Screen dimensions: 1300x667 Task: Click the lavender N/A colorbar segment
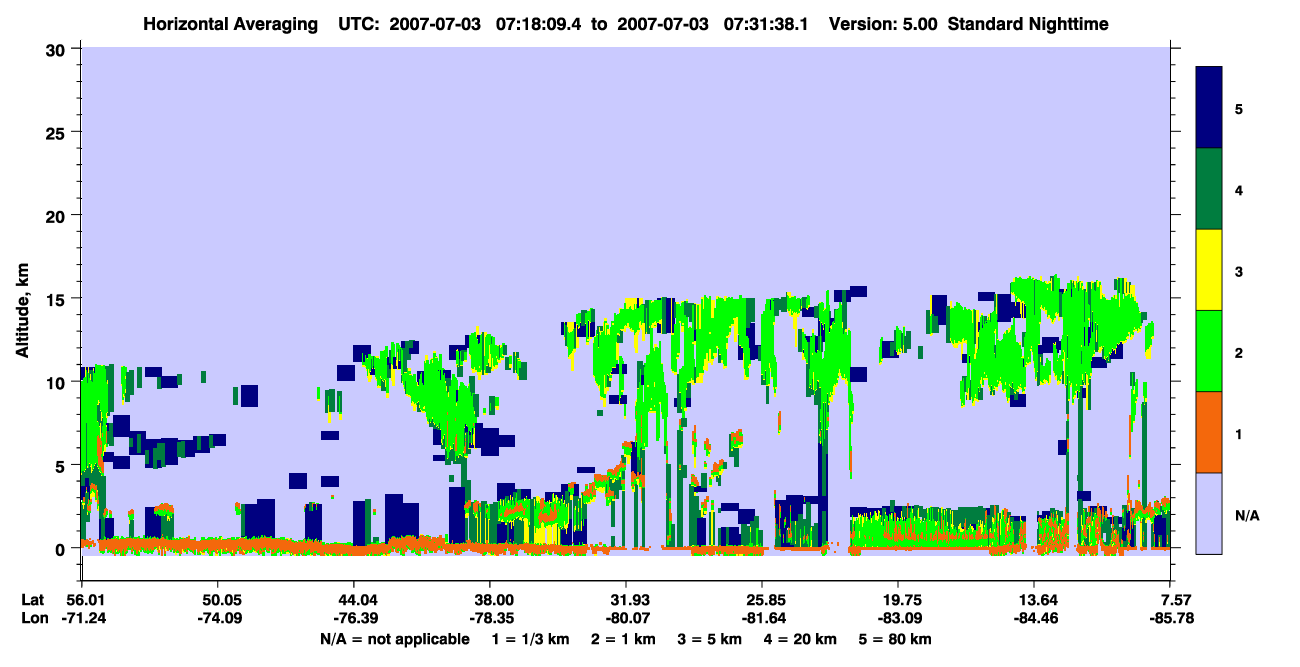1209,513
